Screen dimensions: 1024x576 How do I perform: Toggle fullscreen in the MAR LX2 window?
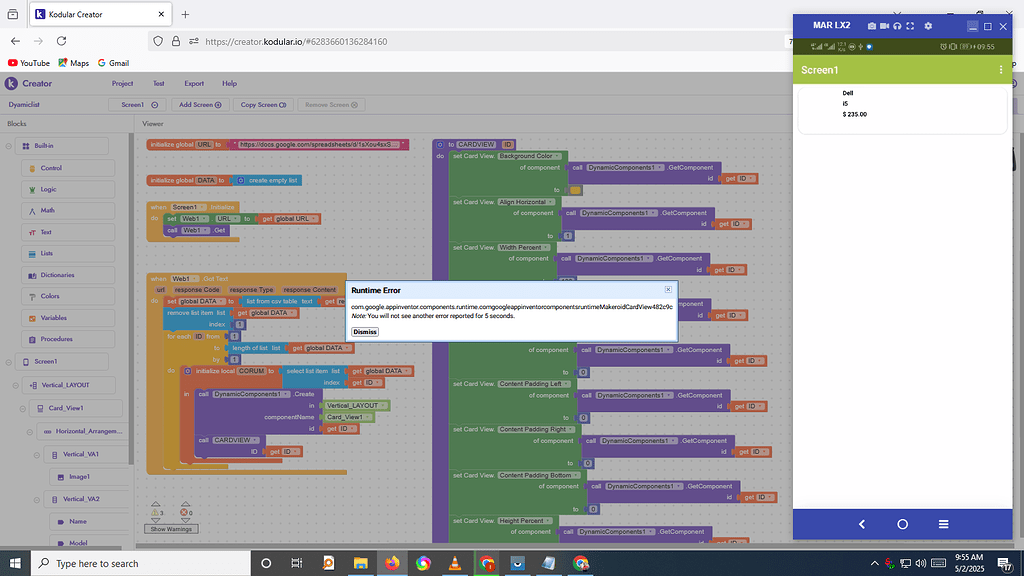click(911, 25)
